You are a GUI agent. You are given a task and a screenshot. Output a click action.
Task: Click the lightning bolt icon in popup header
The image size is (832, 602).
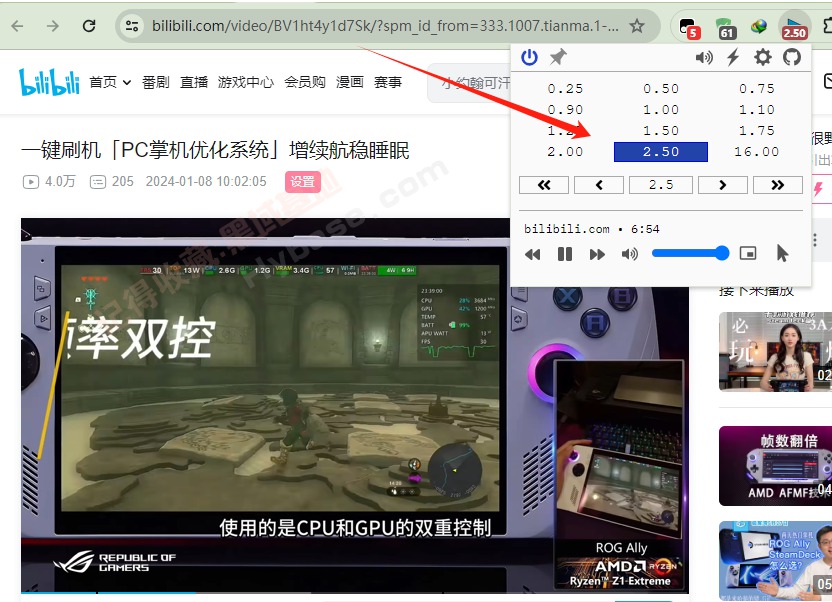tap(733, 57)
